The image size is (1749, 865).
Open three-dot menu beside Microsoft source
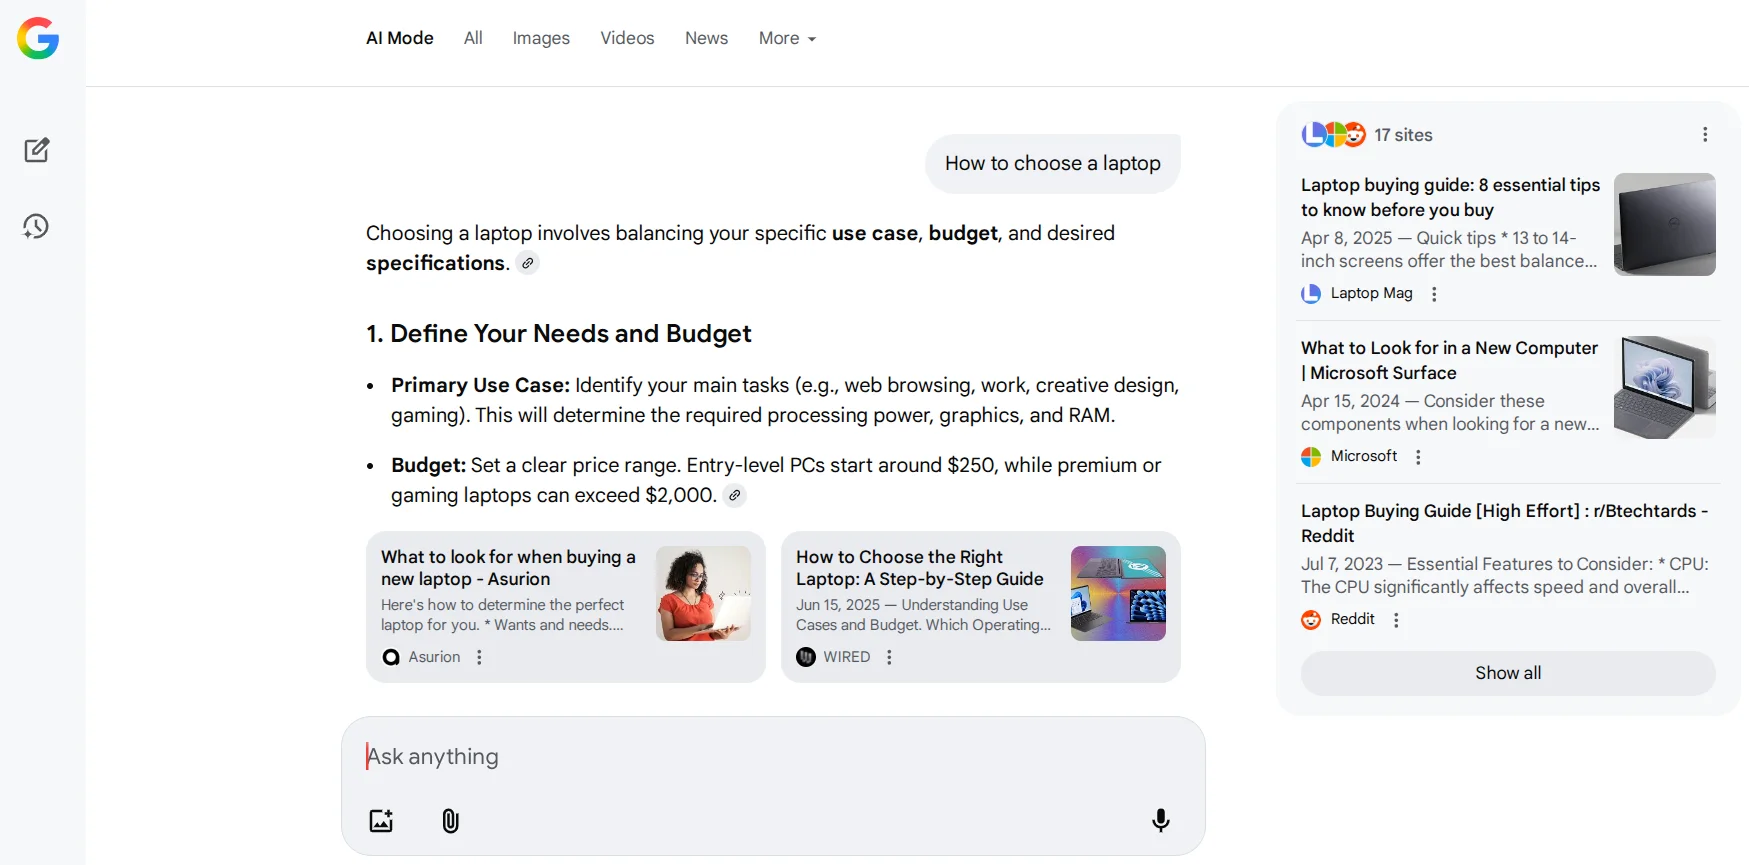click(1418, 457)
